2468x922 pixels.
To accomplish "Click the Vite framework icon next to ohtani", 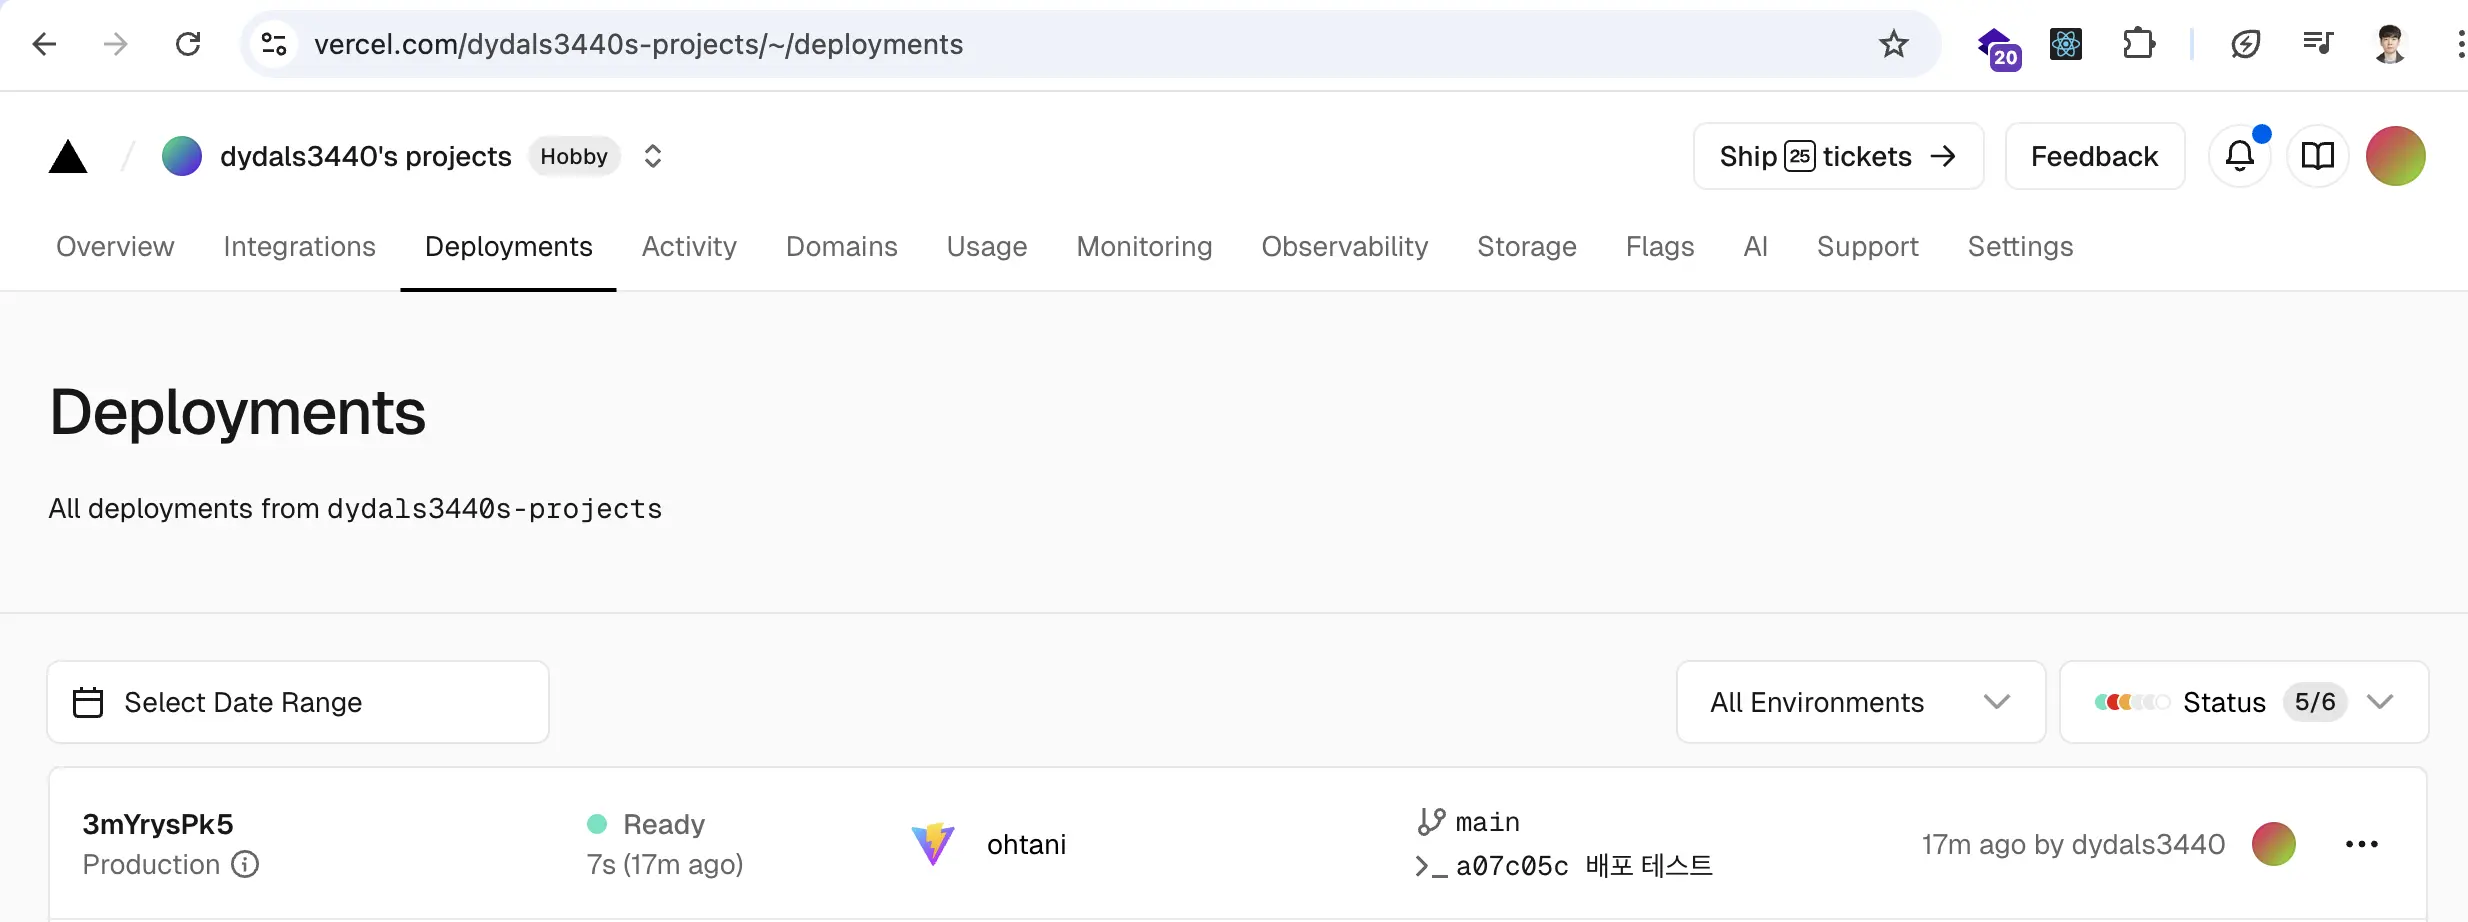I will pos(933,843).
